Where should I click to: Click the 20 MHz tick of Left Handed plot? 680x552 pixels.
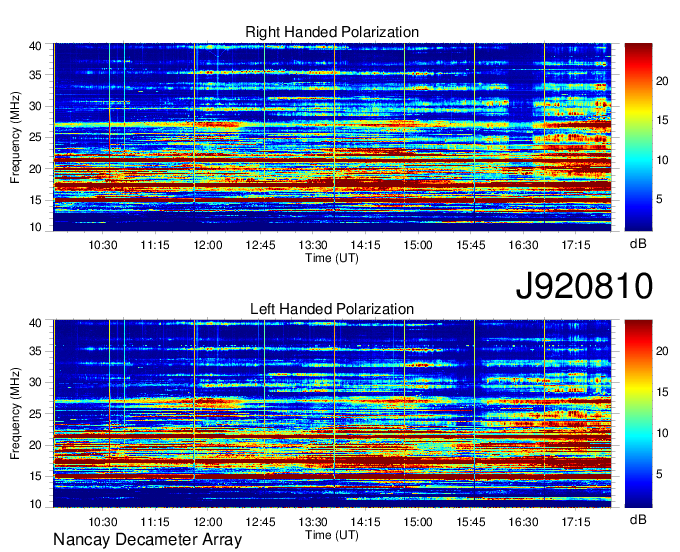click(x=35, y=445)
